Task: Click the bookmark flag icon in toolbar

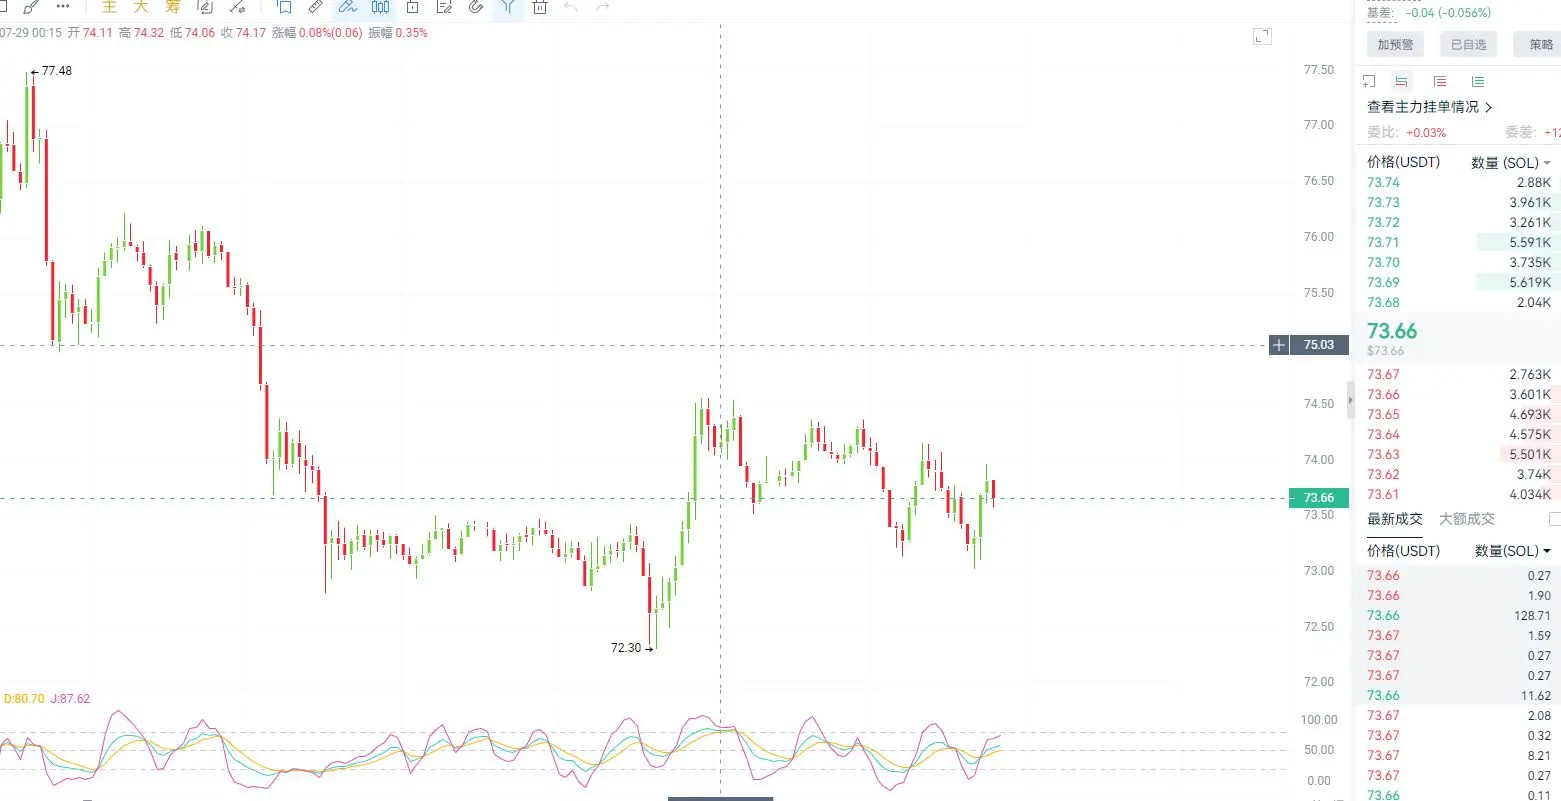Action: [x=284, y=7]
